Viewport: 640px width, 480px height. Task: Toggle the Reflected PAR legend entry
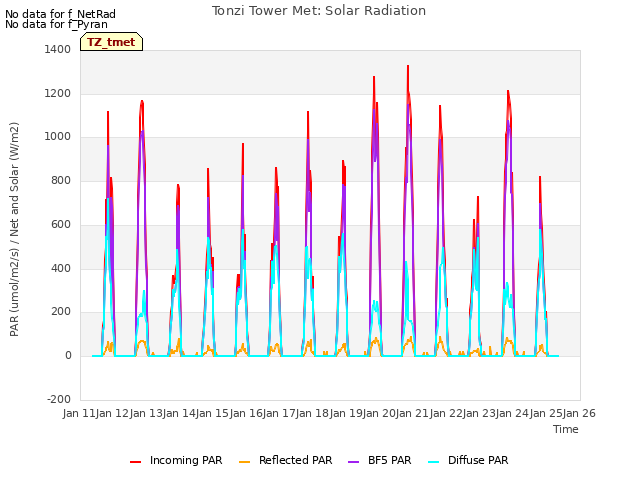[x=285, y=460]
